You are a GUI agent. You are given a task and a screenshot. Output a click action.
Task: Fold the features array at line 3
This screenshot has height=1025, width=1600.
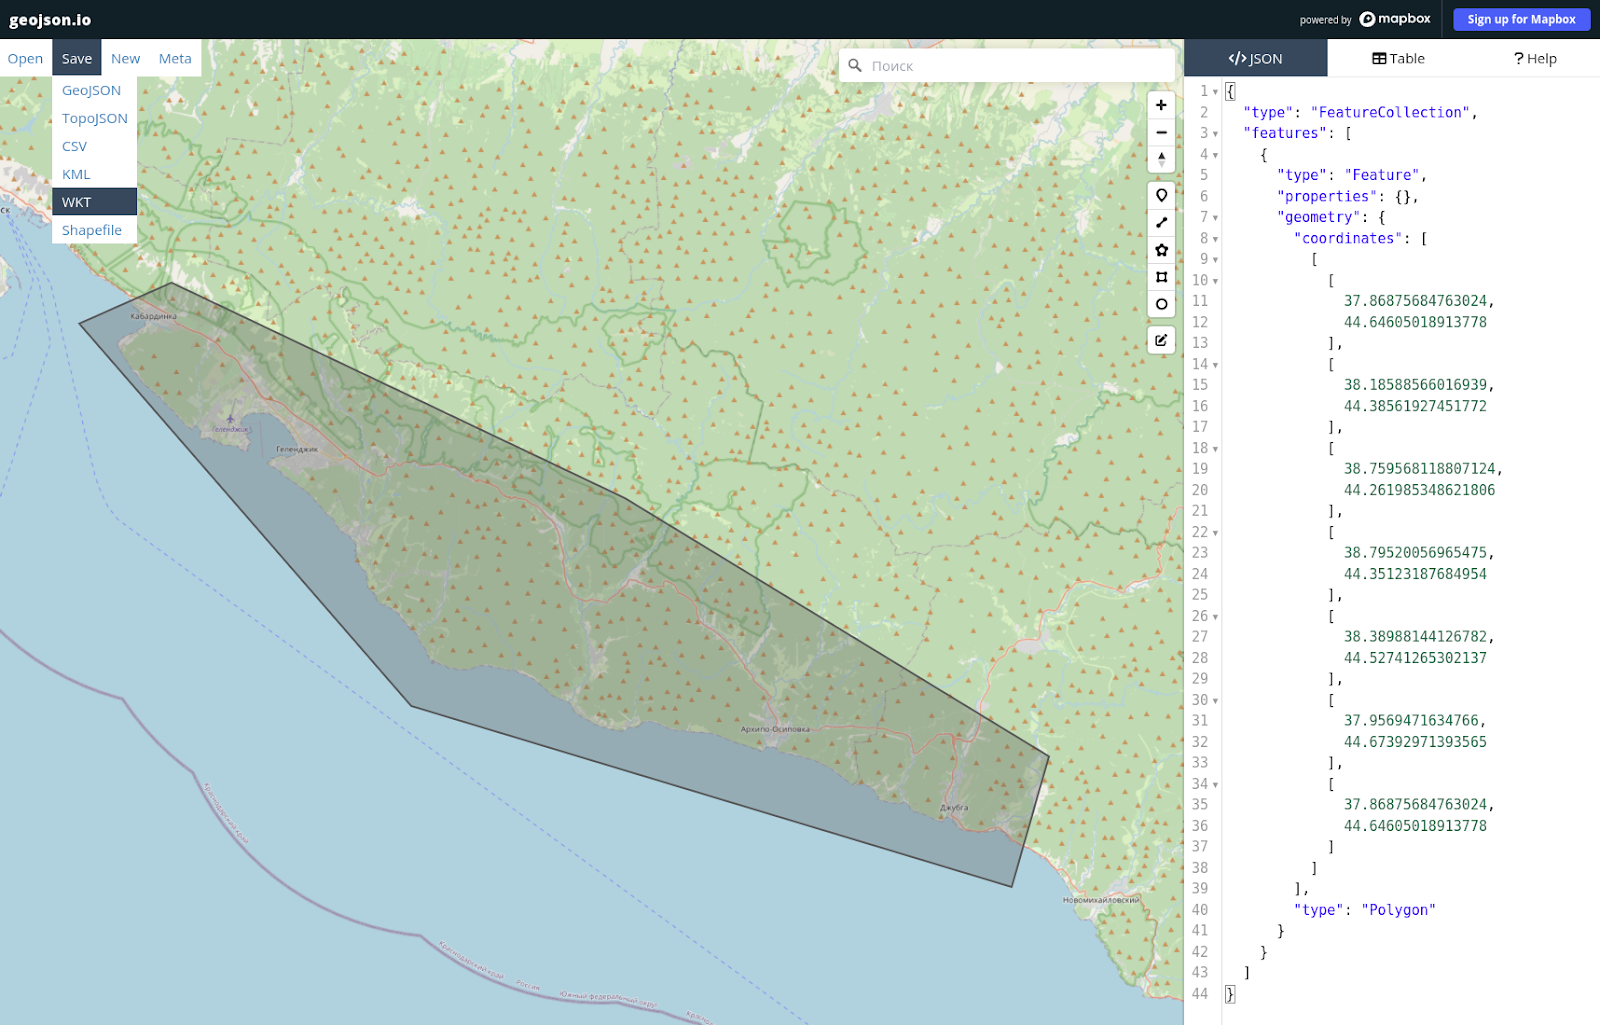click(1215, 134)
